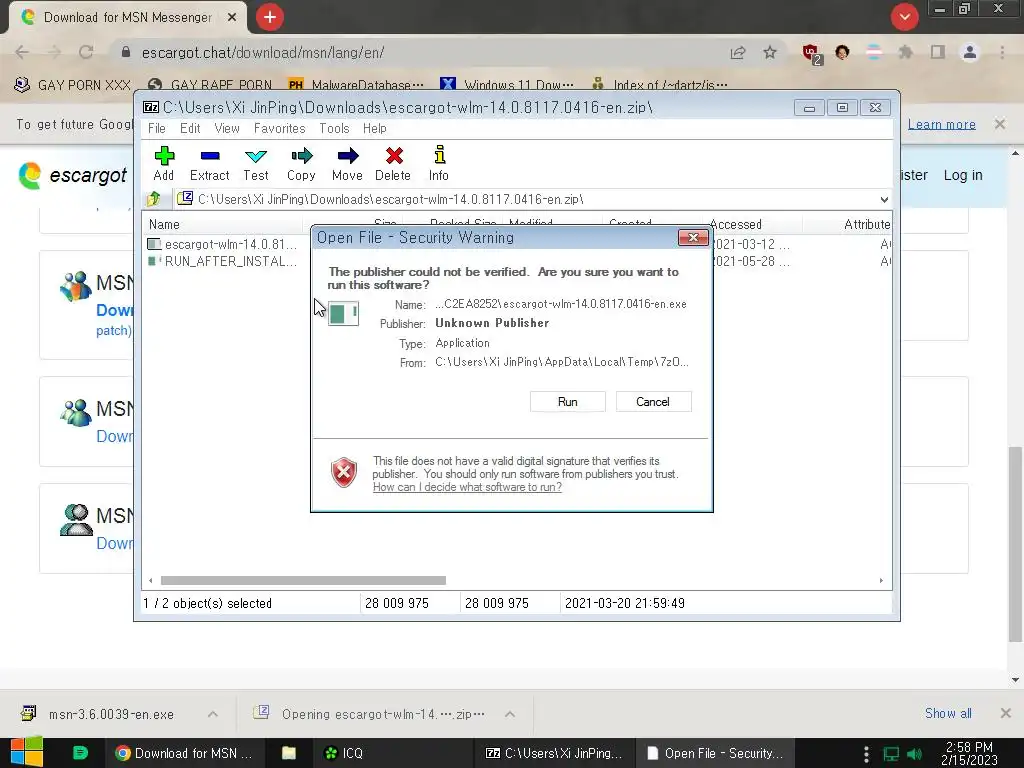Click the Learn more link in infobar
Image resolution: width=1024 pixels, height=768 pixels.
942,124
